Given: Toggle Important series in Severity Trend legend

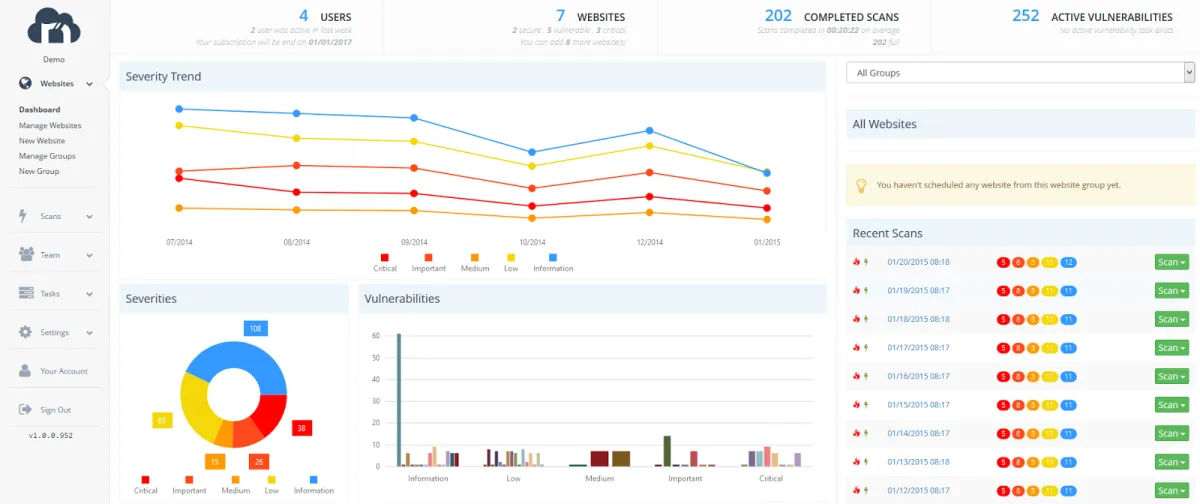Looking at the screenshot, I should (x=430, y=263).
